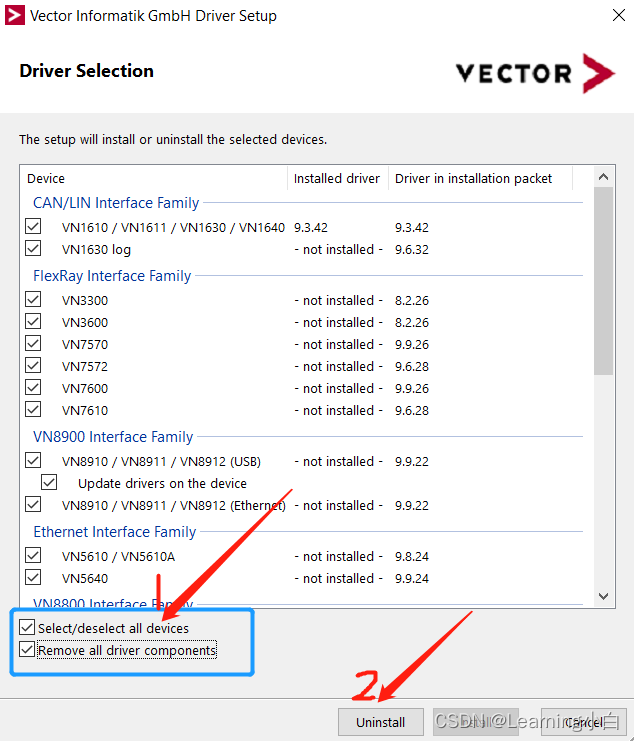This screenshot has height=741, width=634.
Task: Disable Update drivers on the device
Action: click(49, 483)
